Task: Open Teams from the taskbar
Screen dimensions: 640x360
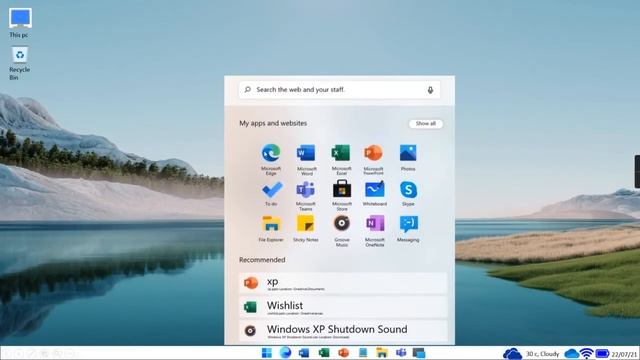Action: 401,353
